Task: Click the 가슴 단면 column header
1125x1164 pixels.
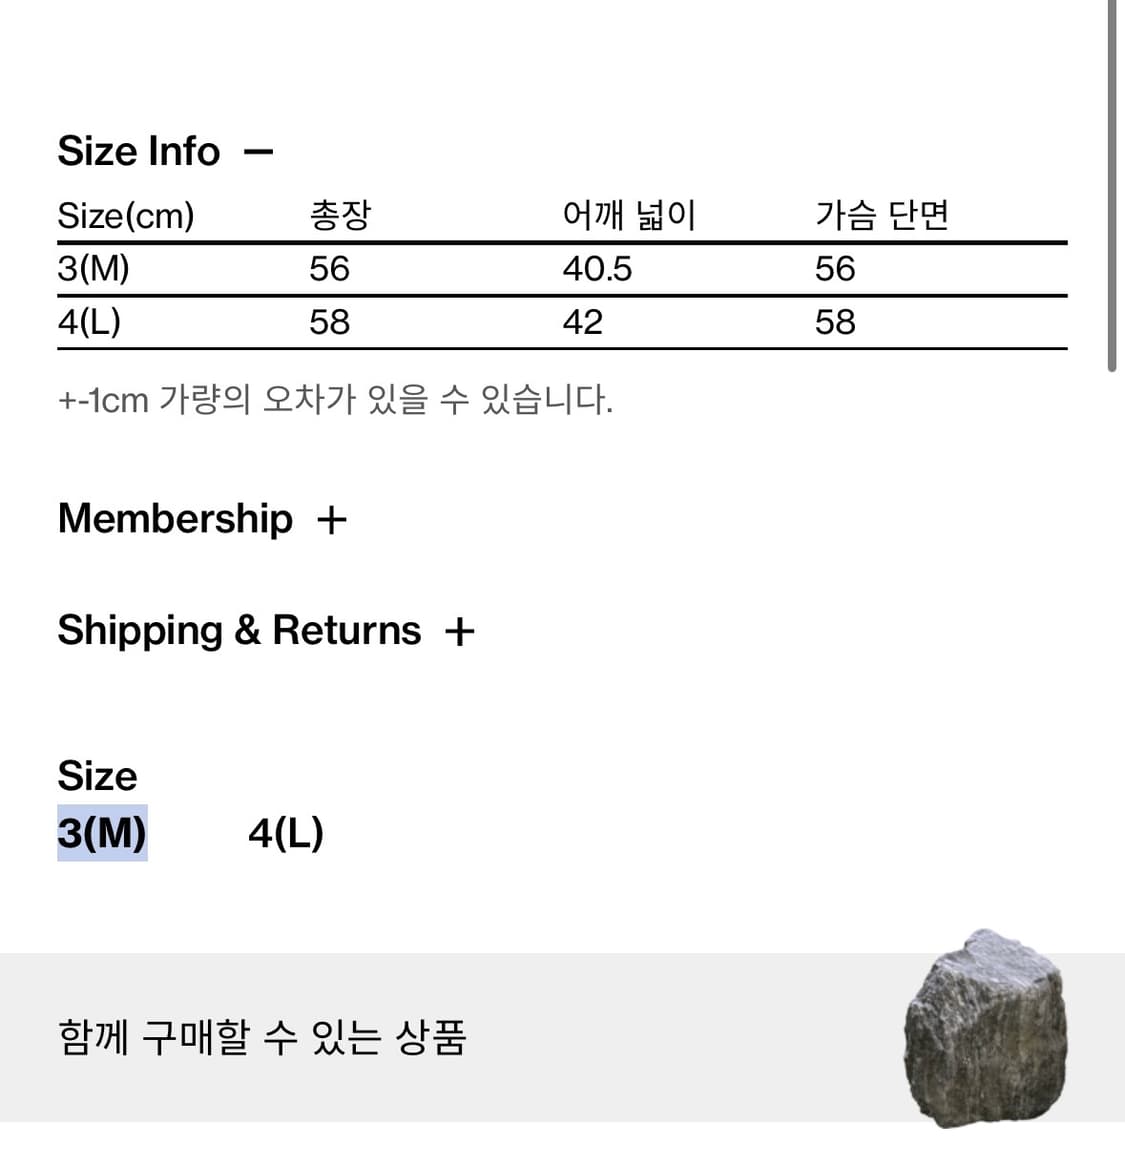Action: pyautogui.click(x=881, y=215)
